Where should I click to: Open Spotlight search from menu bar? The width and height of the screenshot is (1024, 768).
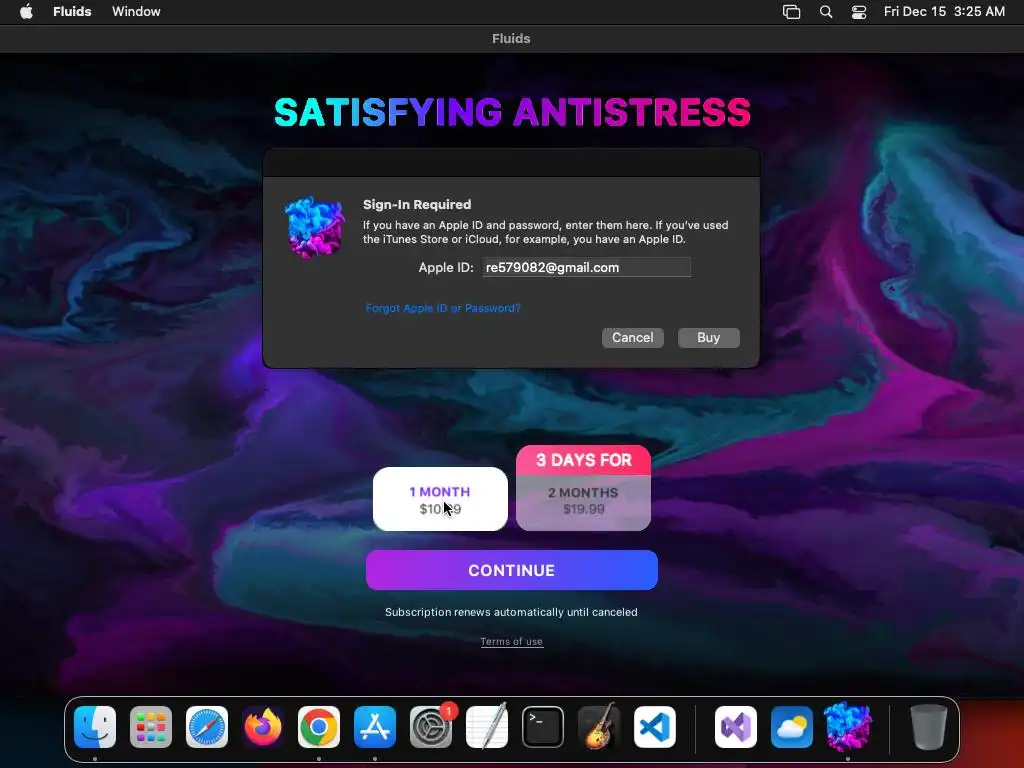coord(825,12)
